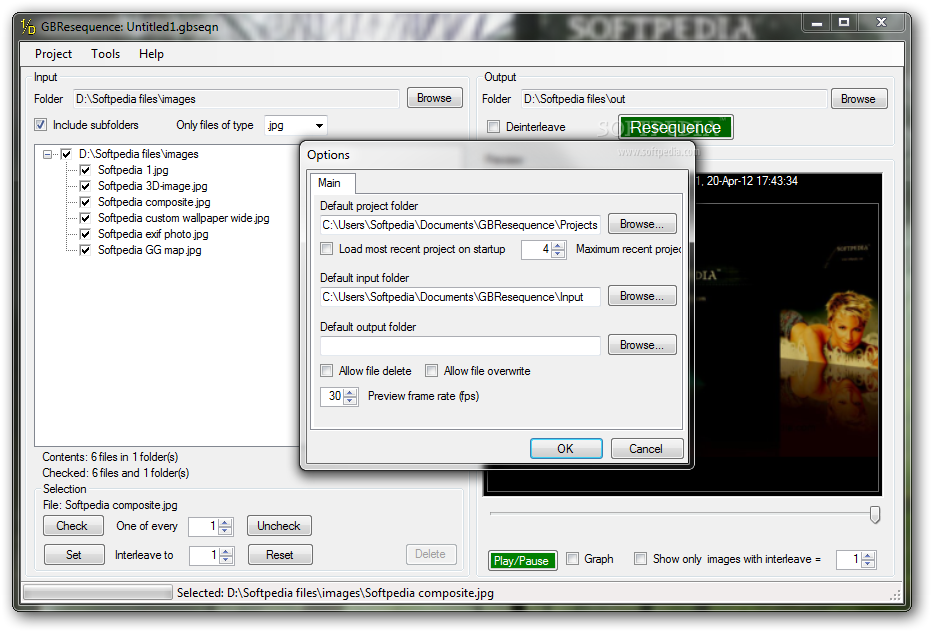932x632 pixels.
Task: Toggle Include subfolders checkbox
Action: (x=40, y=125)
